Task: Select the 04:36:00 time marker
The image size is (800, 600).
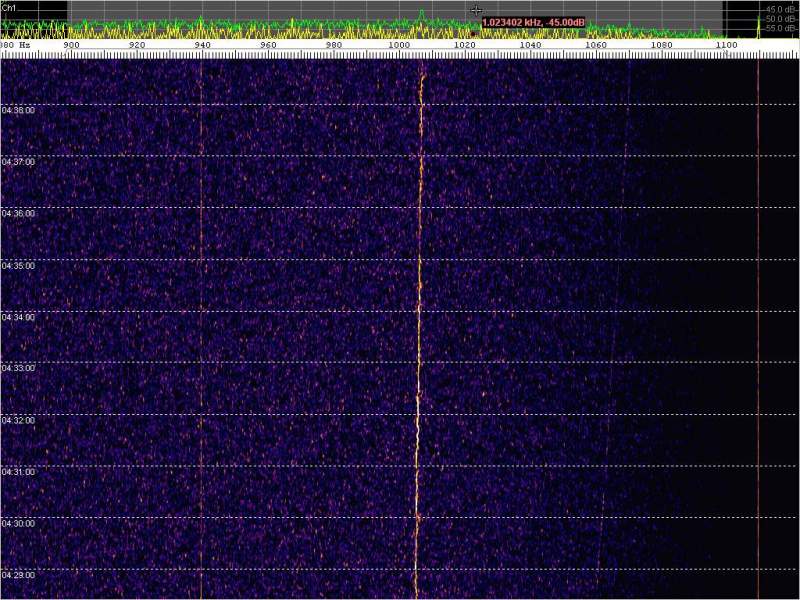Action: tap(18, 213)
